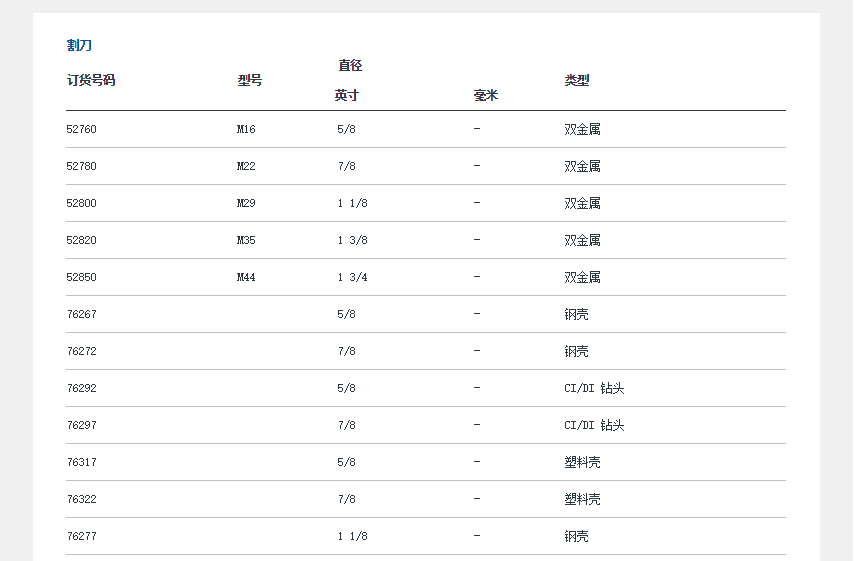
Task: Click order number 76277
Action: (82, 537)
